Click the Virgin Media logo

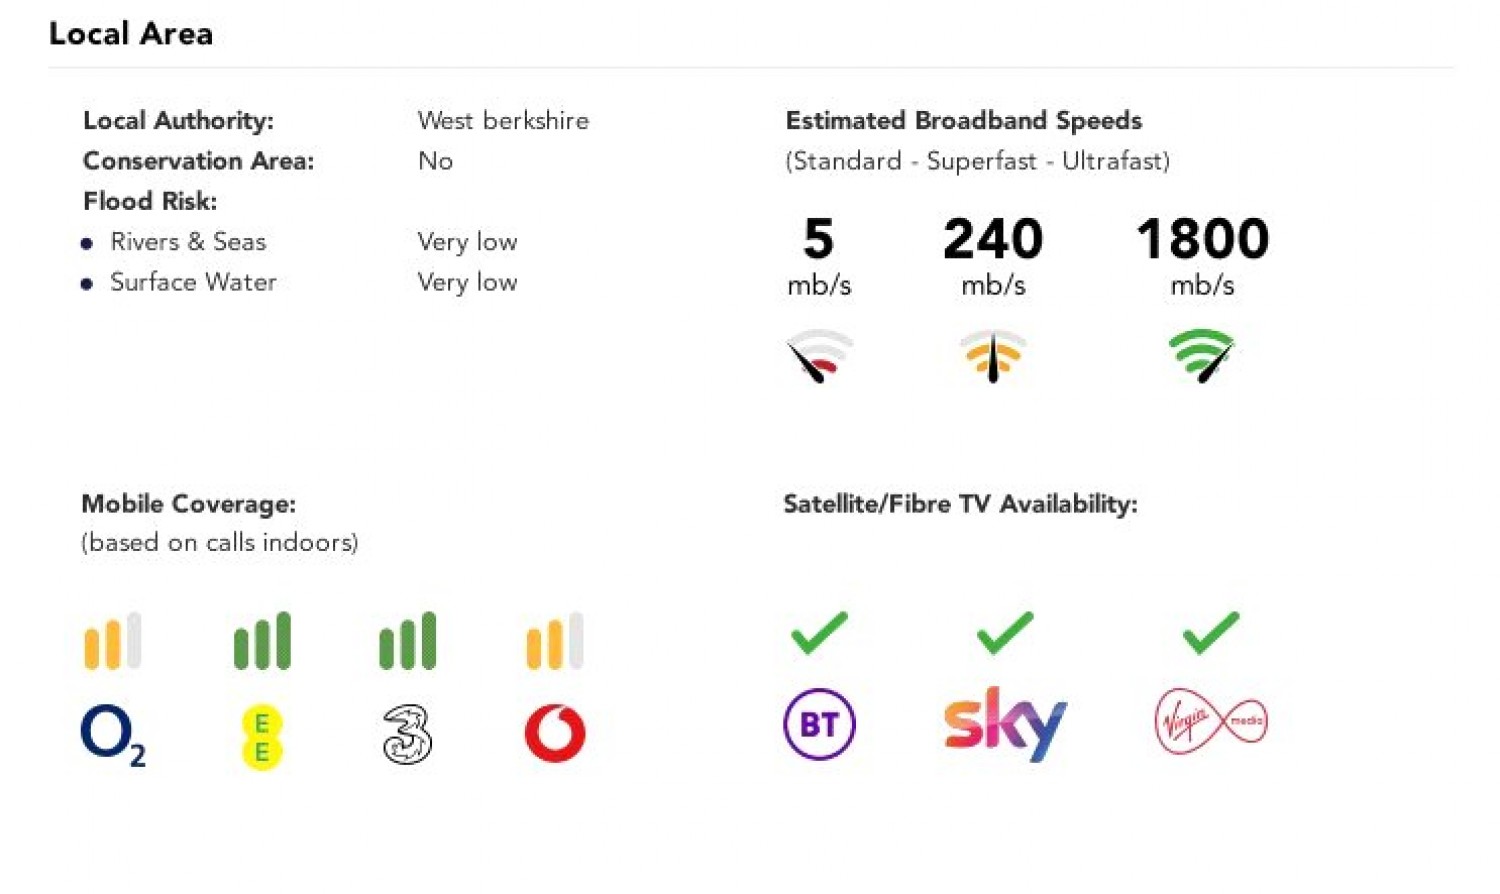point(1210,721)
